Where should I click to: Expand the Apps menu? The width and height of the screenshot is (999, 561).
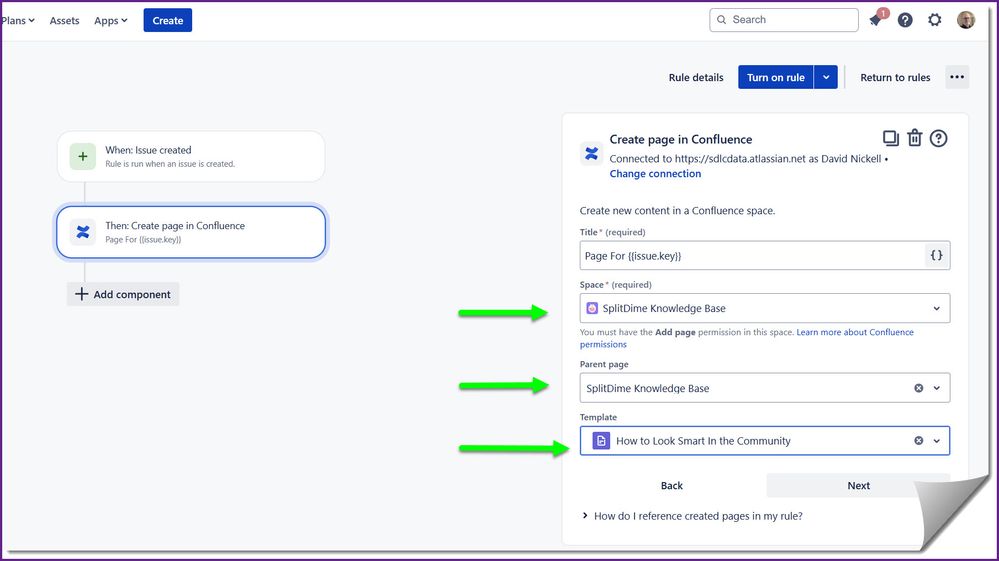pos(111,20)
